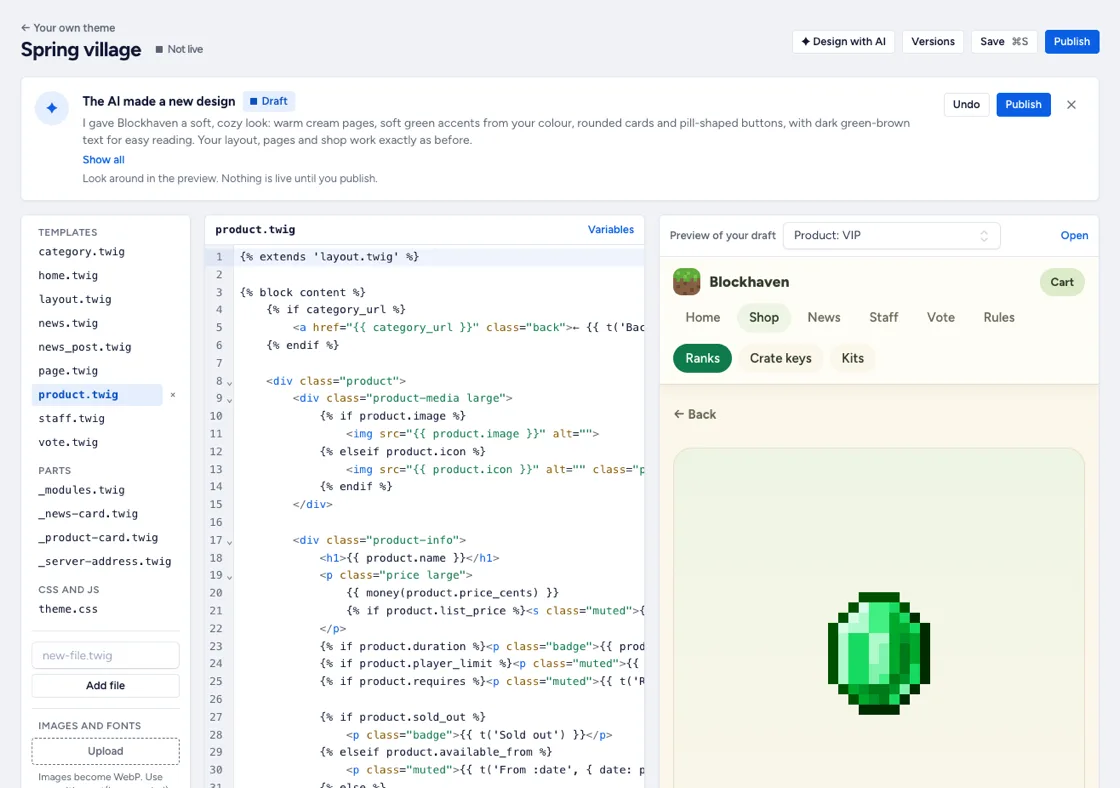This screenshot has width=1120, height=788.
Task: Click line number 18 in the gutter
Action: click(216, 558)
